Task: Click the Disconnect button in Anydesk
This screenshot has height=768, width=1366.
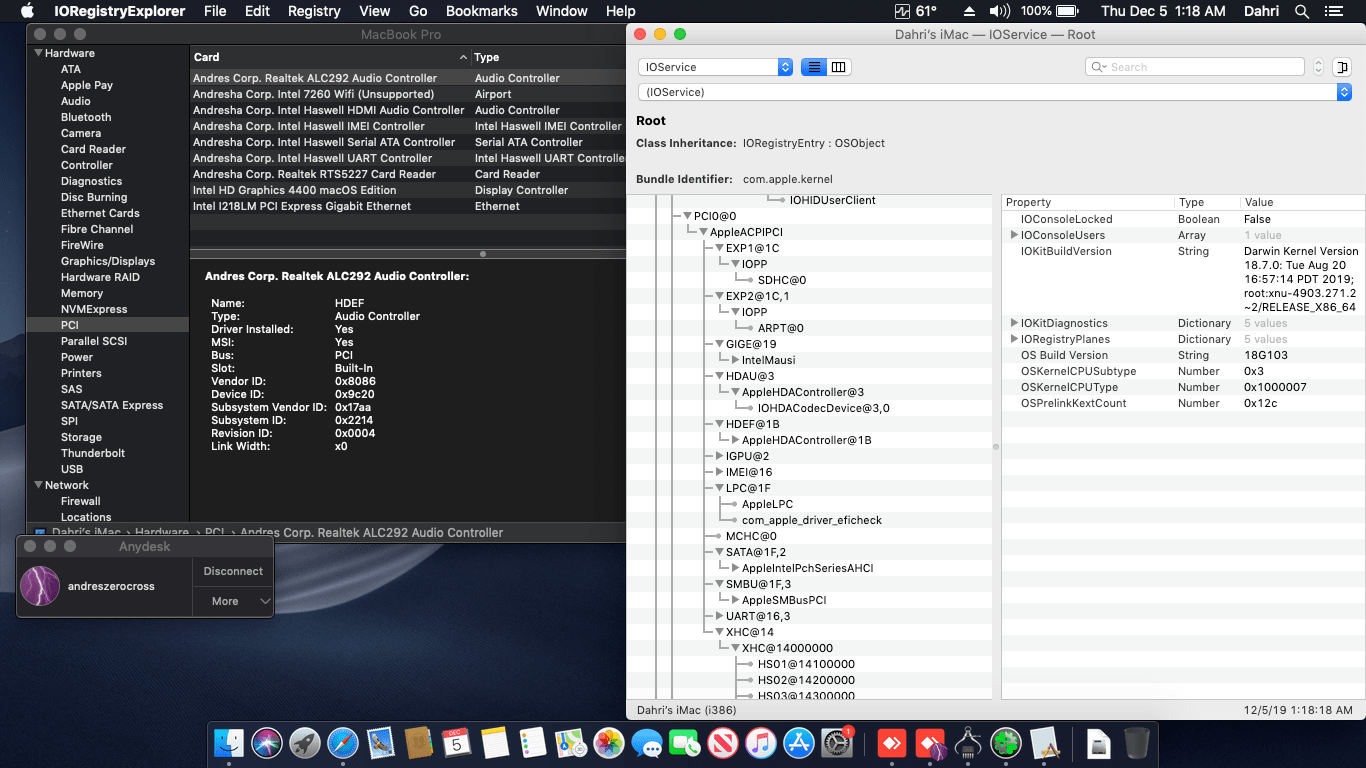Action: (x=233, y=571)
